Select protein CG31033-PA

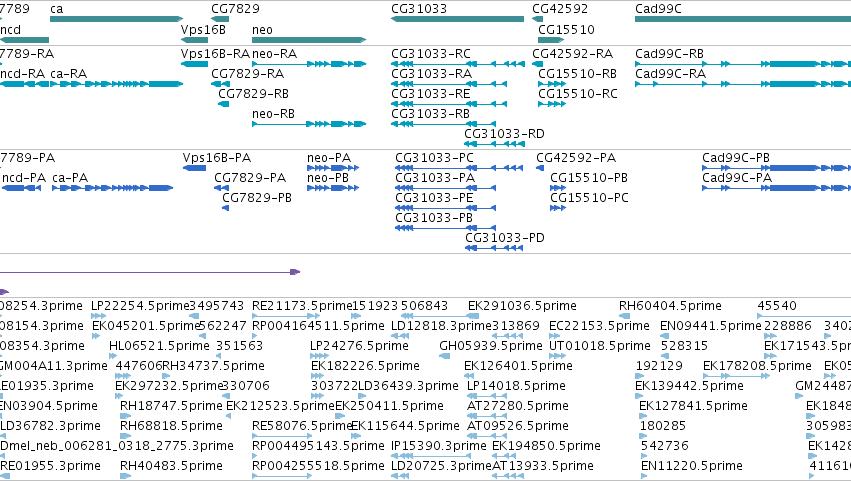coord(445,188)
